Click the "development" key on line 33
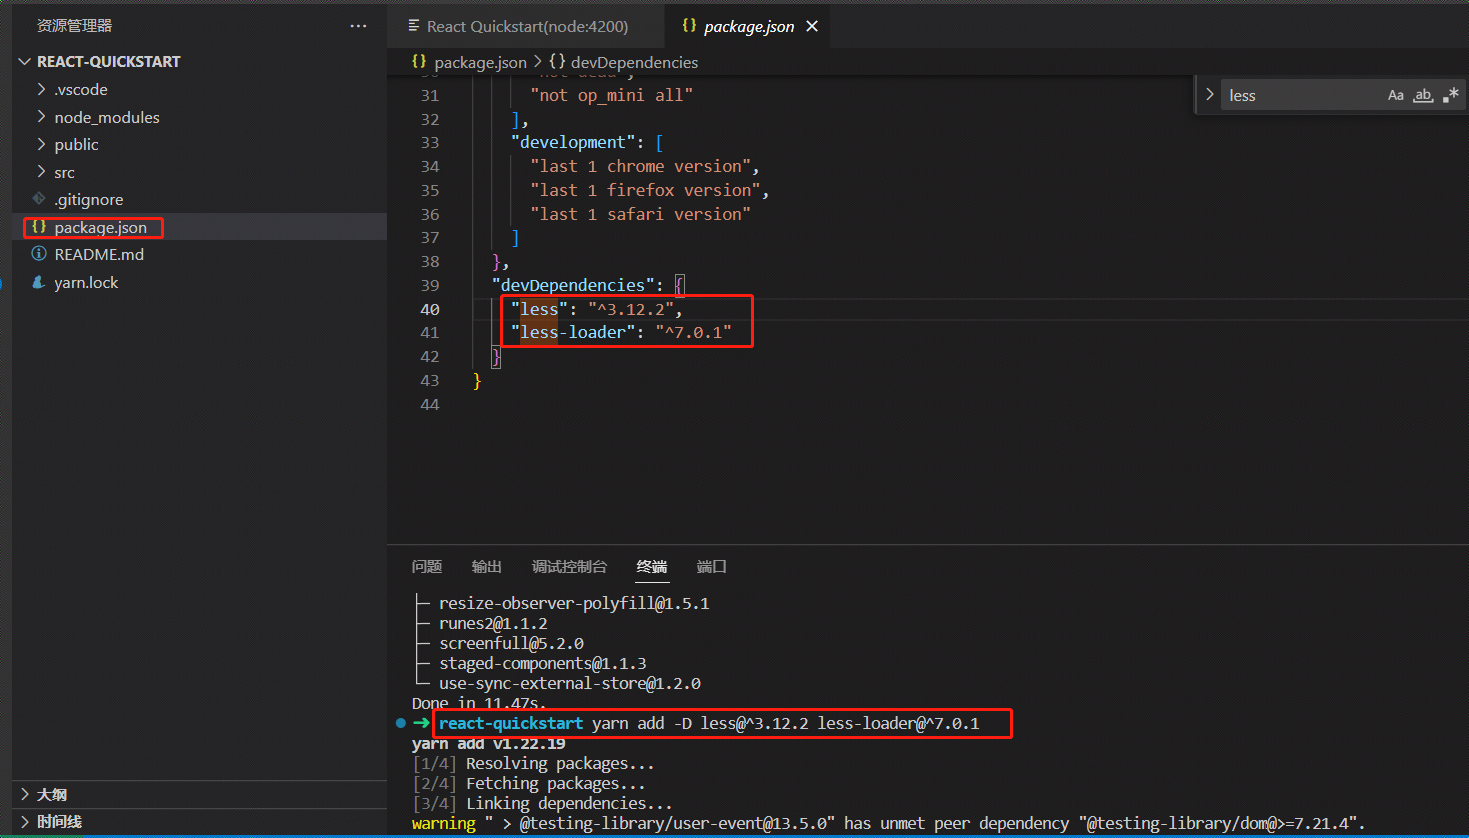The image size is (1469, 838). click(573, 142)
